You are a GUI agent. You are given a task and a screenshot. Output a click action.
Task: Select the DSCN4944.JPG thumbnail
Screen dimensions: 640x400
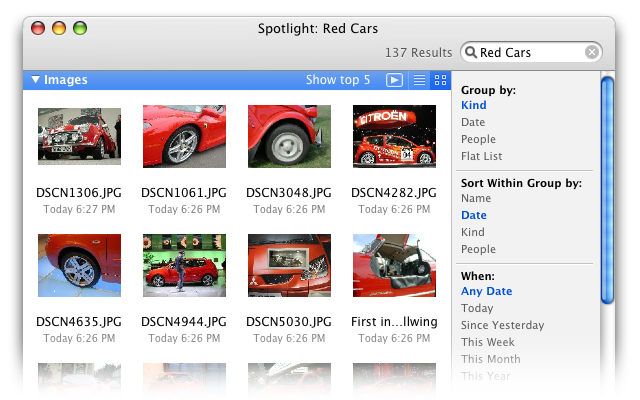tap(184, 265)
